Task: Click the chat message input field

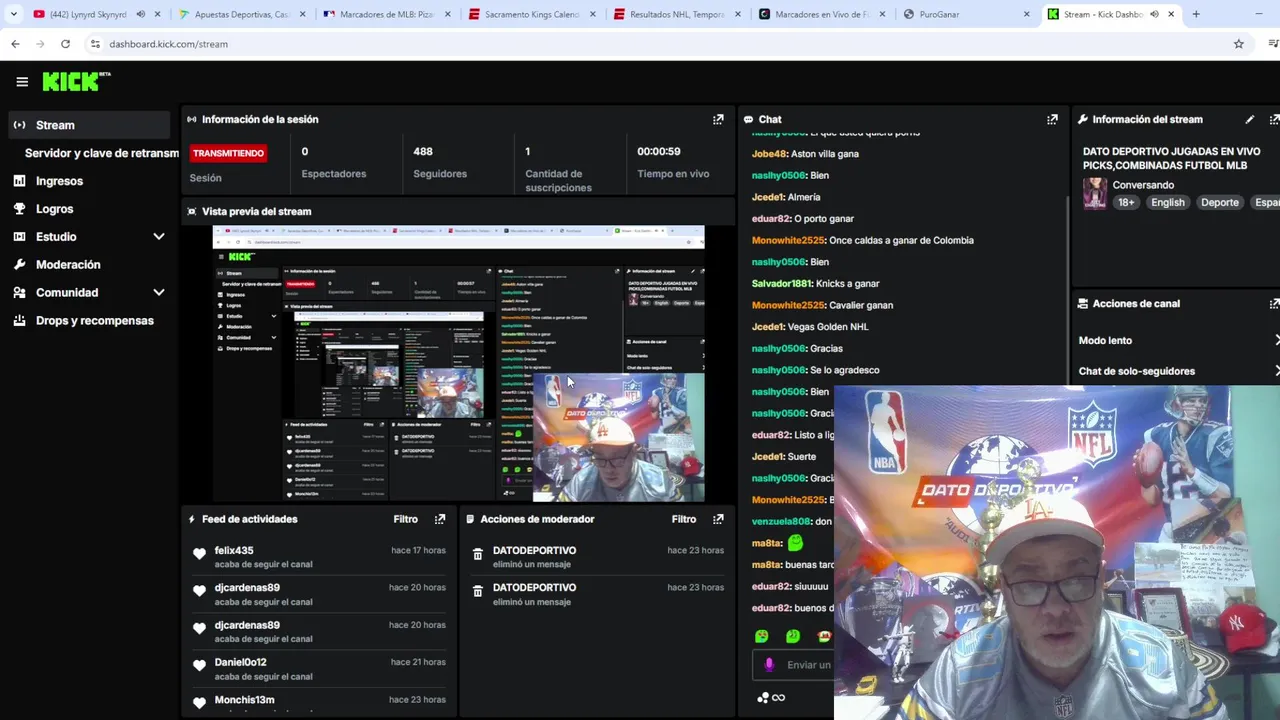Action: click(793, 664)
